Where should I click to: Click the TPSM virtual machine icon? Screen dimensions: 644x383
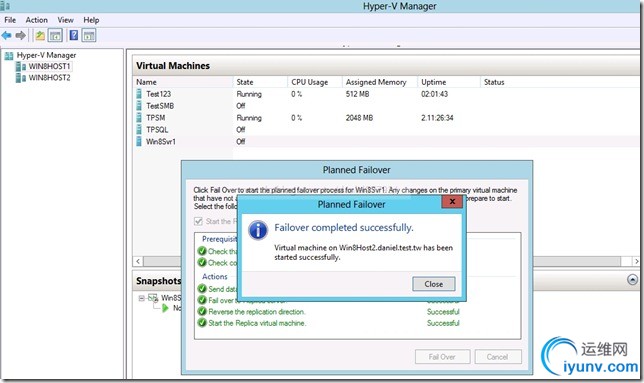(139, 118)
